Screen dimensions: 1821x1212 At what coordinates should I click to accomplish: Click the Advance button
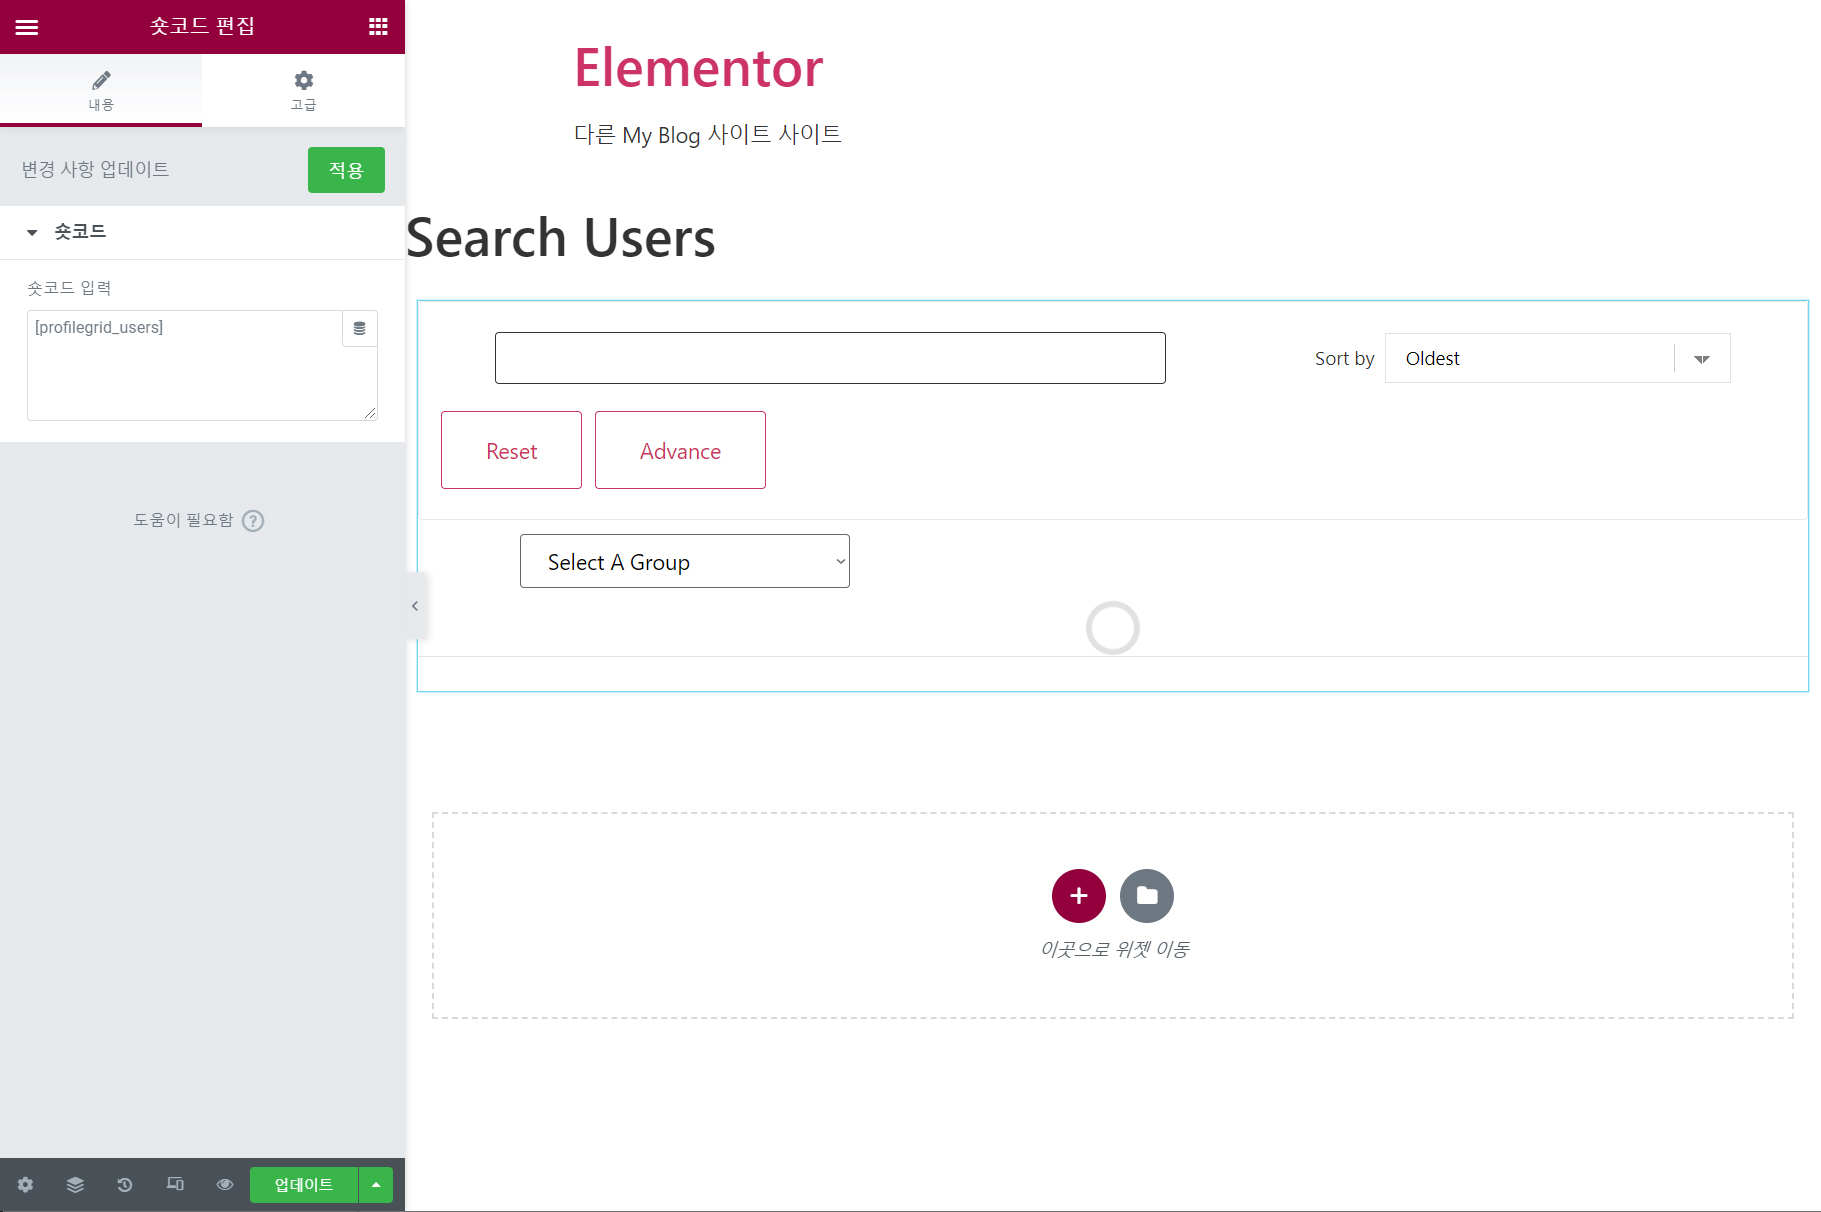pyautogui.click(x=680, y=450)
